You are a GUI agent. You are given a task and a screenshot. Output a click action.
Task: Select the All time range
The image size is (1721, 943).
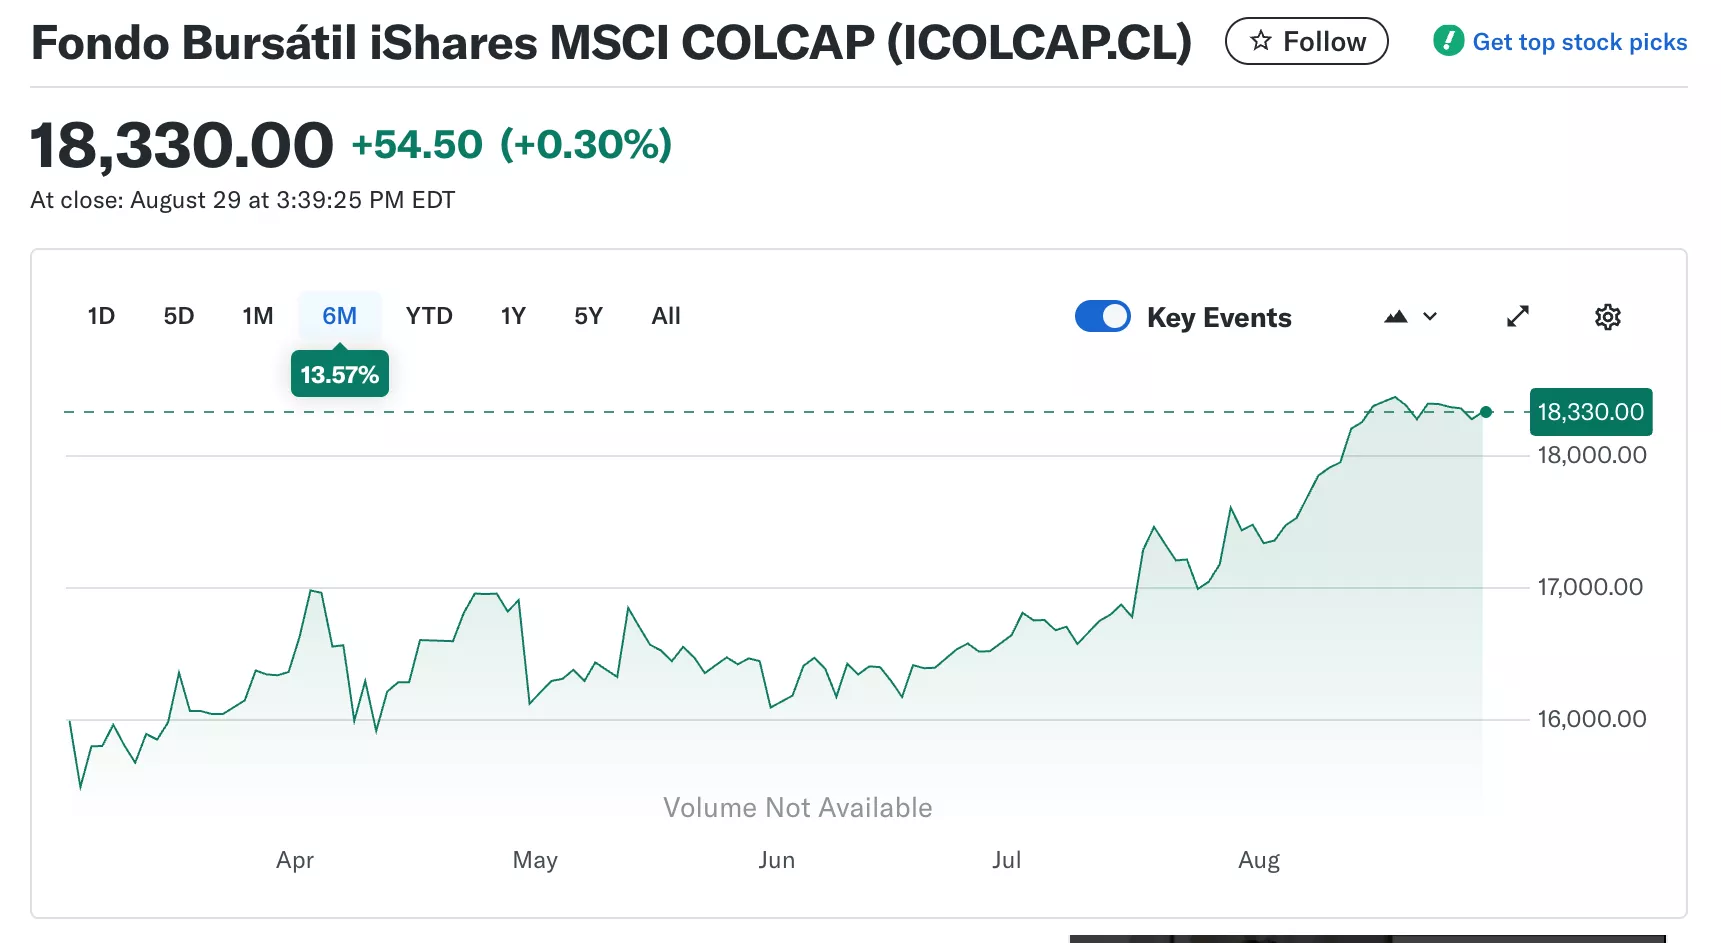point(666,316)
